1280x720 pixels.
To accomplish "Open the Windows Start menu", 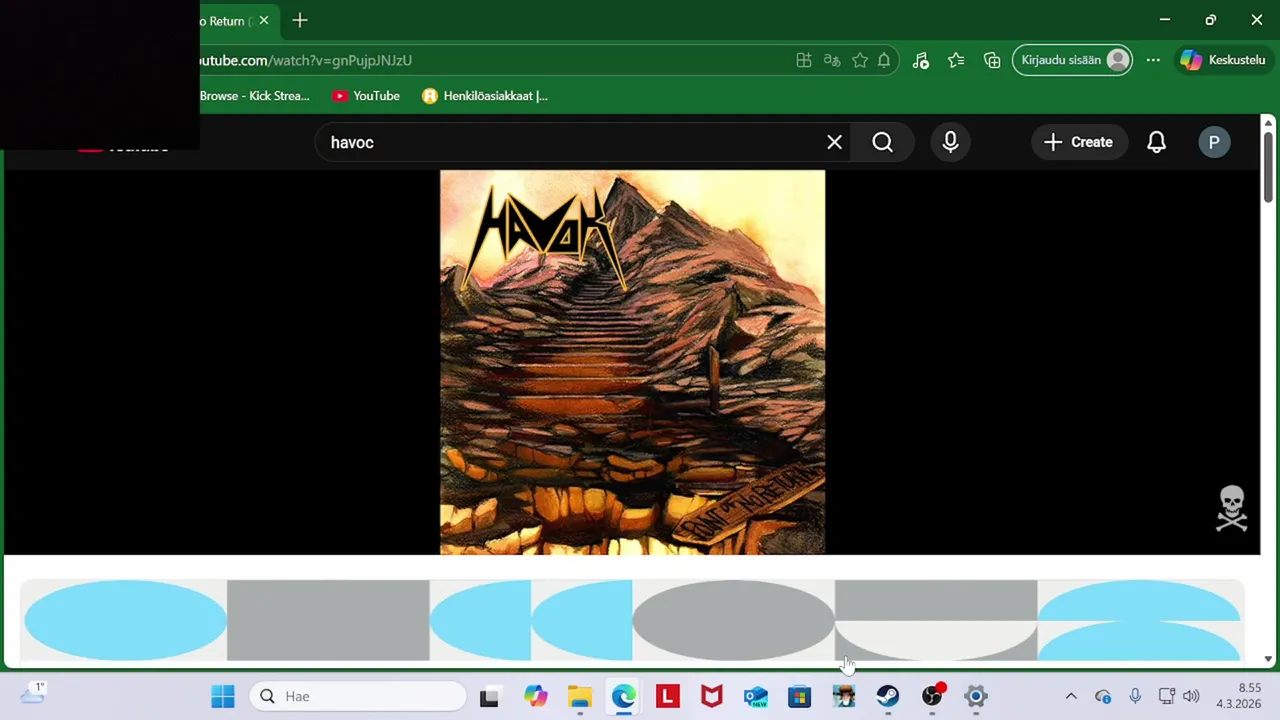I will pos(223,696).
